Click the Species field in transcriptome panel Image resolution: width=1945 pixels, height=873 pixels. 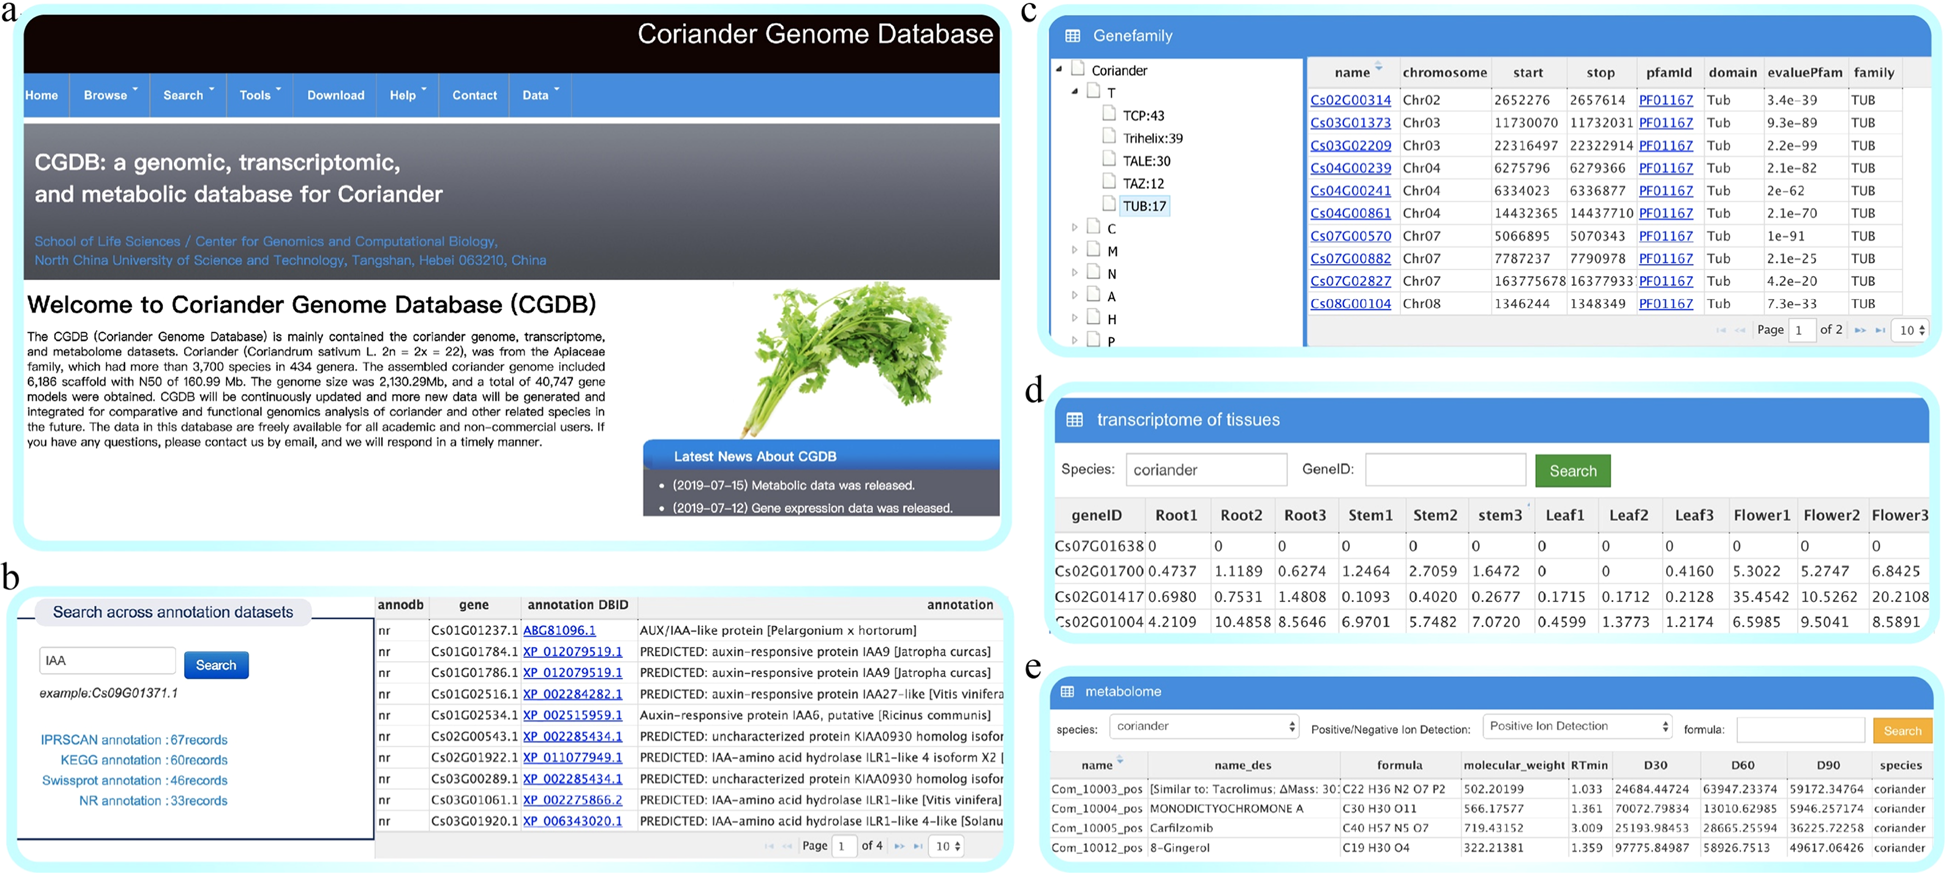pyautogui.click(x=1206, y=470)
